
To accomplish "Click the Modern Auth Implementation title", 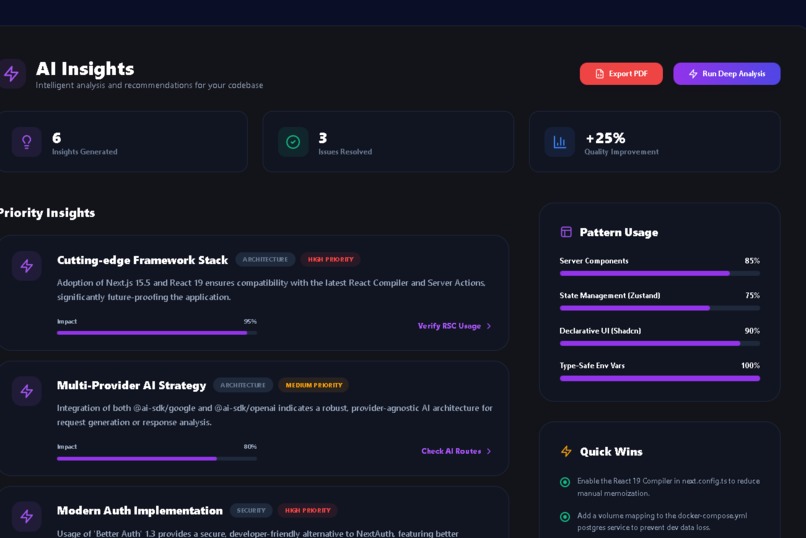I will click(x=140, y=511).
